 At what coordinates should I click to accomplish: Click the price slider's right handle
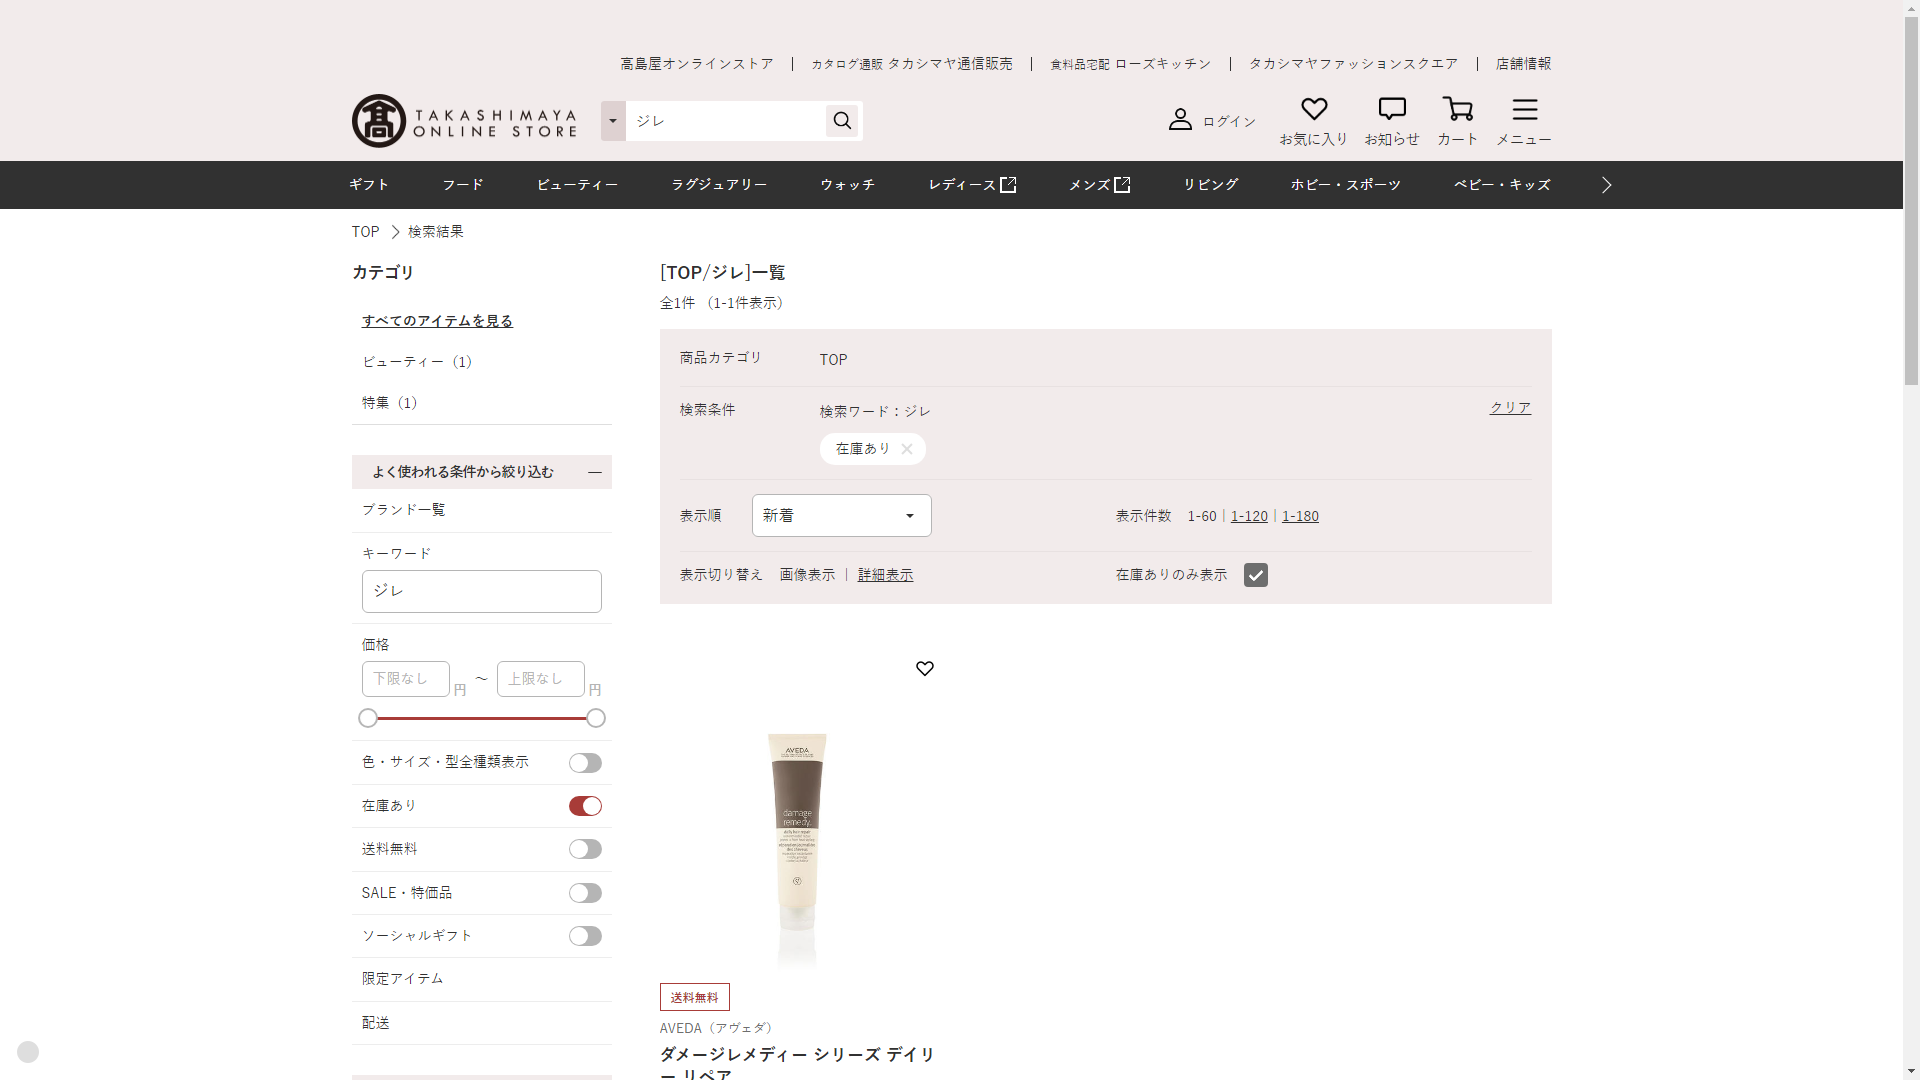596,718
